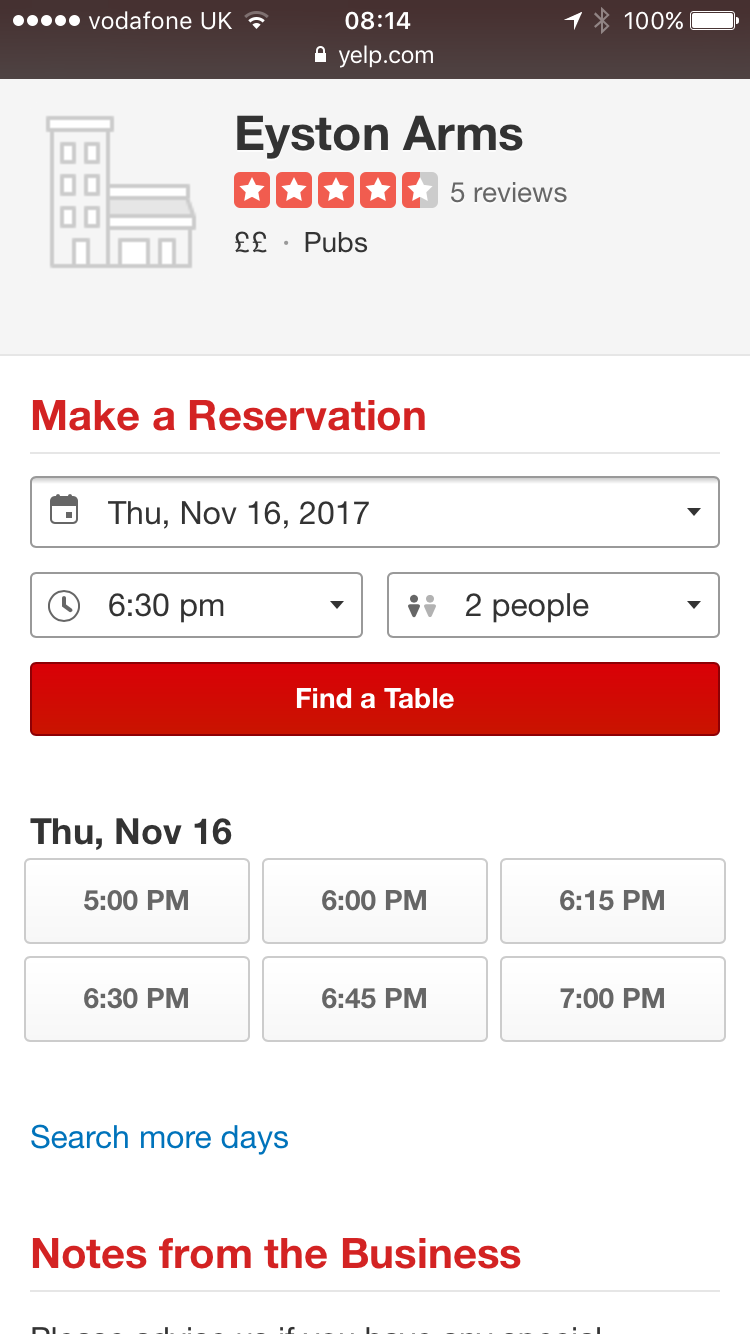Viewport: 750px width, 1334px height.
Task: Click the people icon in party size field
Action: point(422,606)
